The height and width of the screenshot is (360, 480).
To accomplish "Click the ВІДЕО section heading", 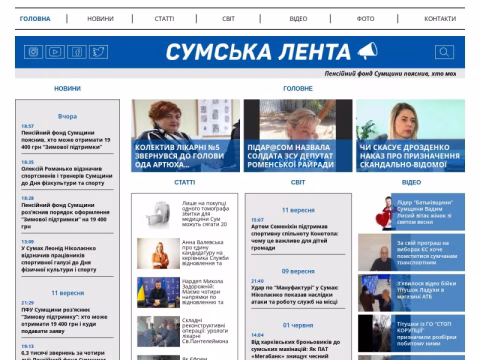I will pyautogui.click(x=411, y=182).
